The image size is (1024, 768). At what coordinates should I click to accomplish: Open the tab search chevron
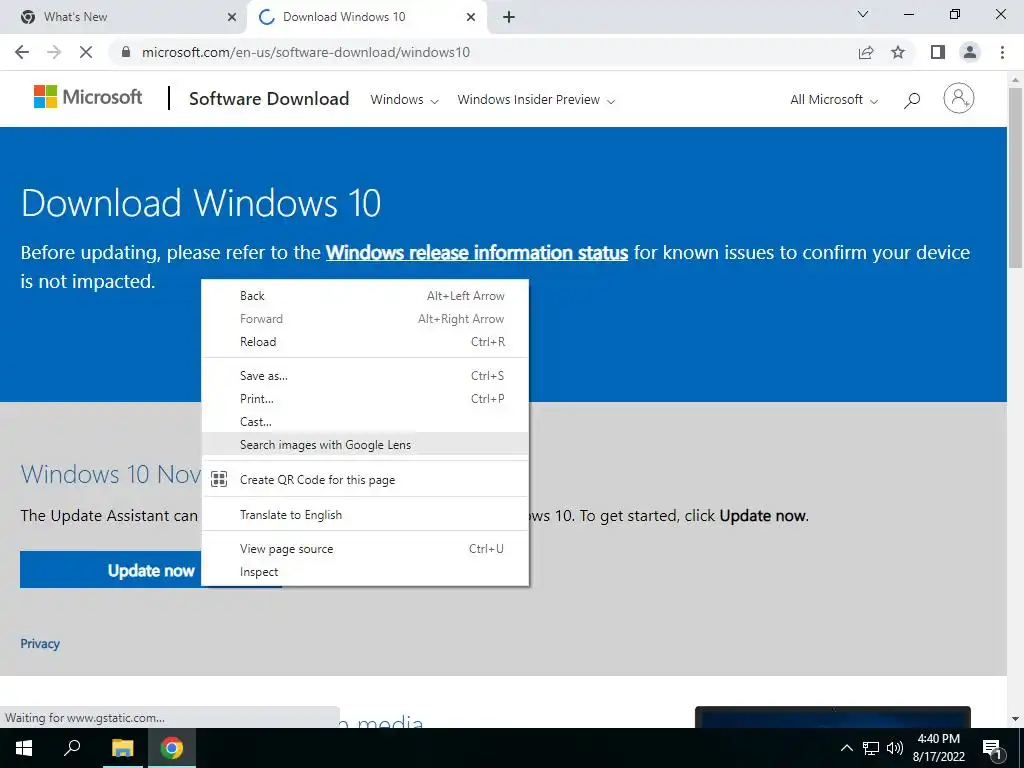click(x=863, y=14)
